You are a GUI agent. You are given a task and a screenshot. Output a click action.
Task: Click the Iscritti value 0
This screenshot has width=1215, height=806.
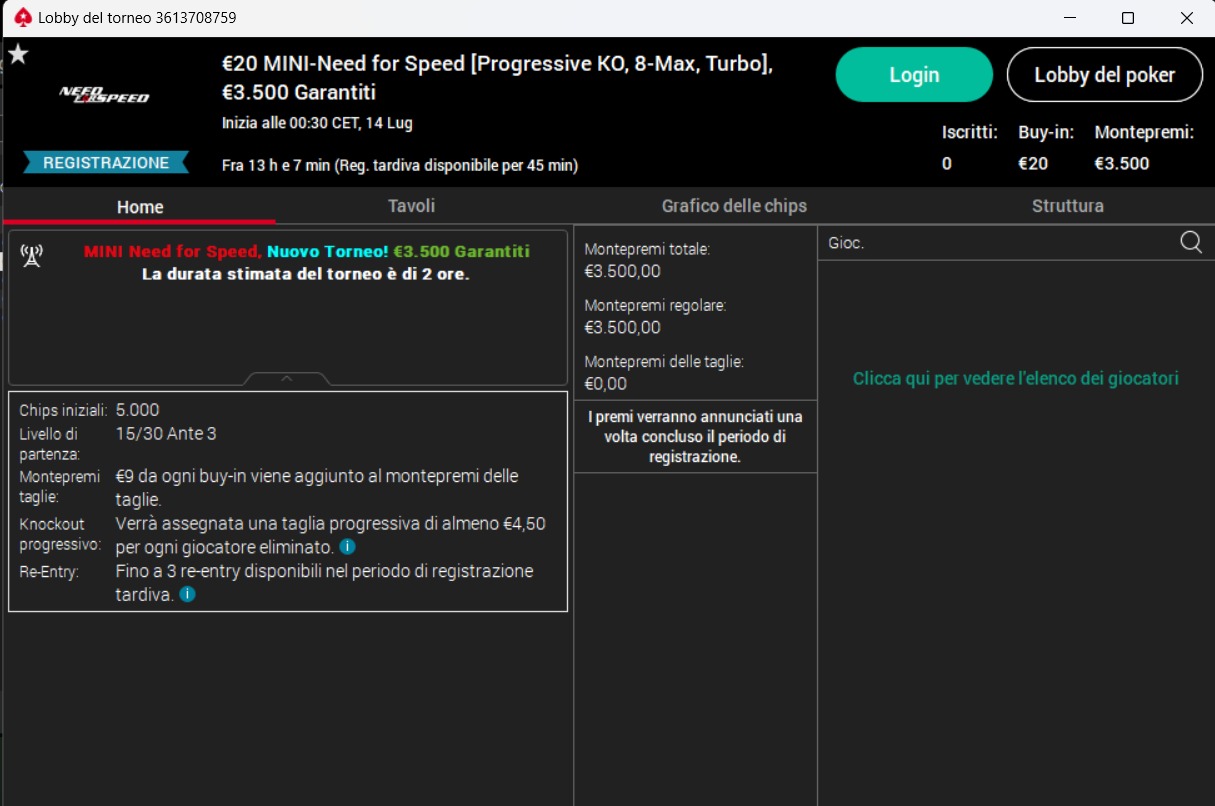[947, 163]
